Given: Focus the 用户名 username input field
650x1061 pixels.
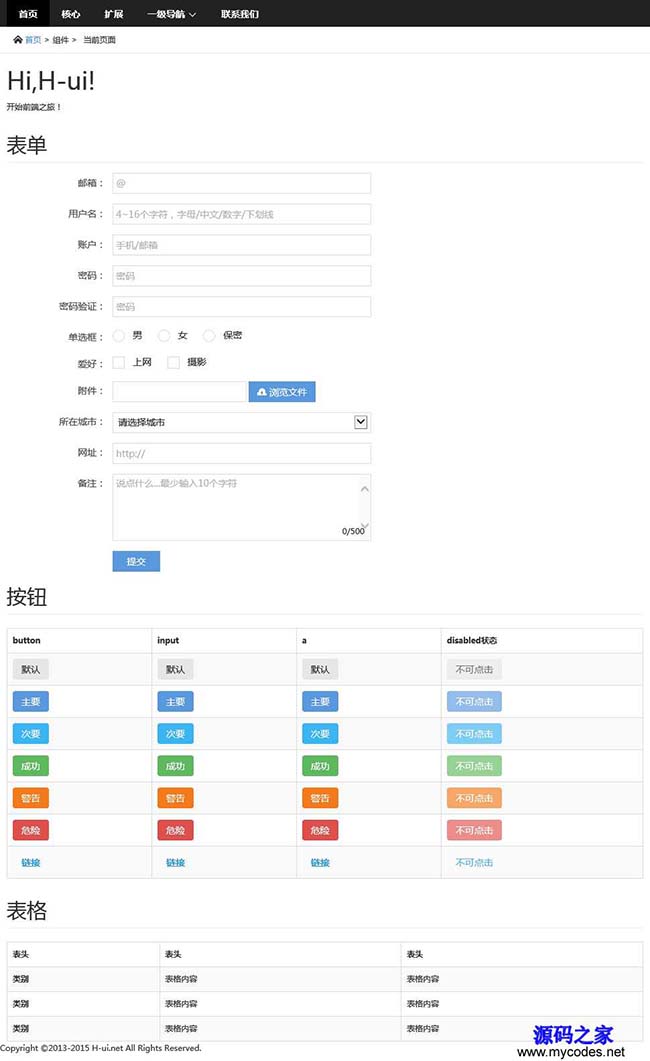Looking at the screenshot, I should pyautogui.click(x=241, y=214).
